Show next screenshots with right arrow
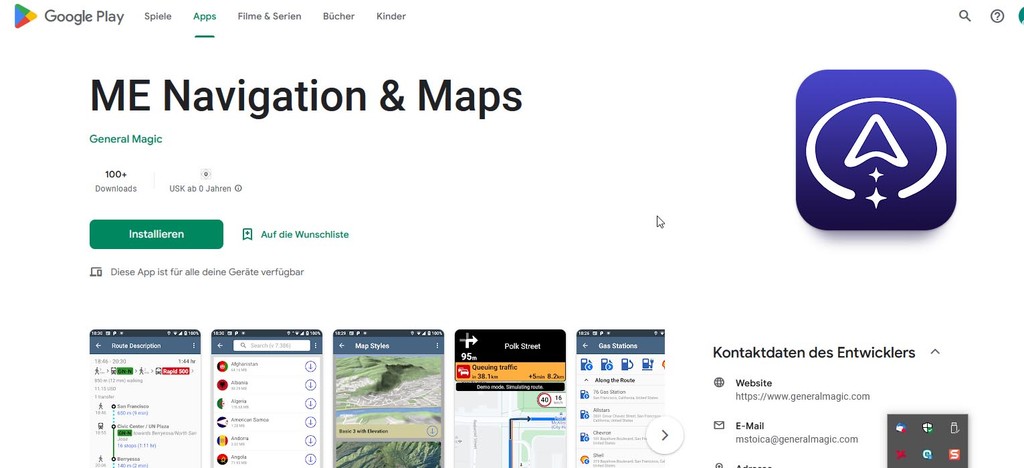1024x468 pixels. [x=665, y=435]
